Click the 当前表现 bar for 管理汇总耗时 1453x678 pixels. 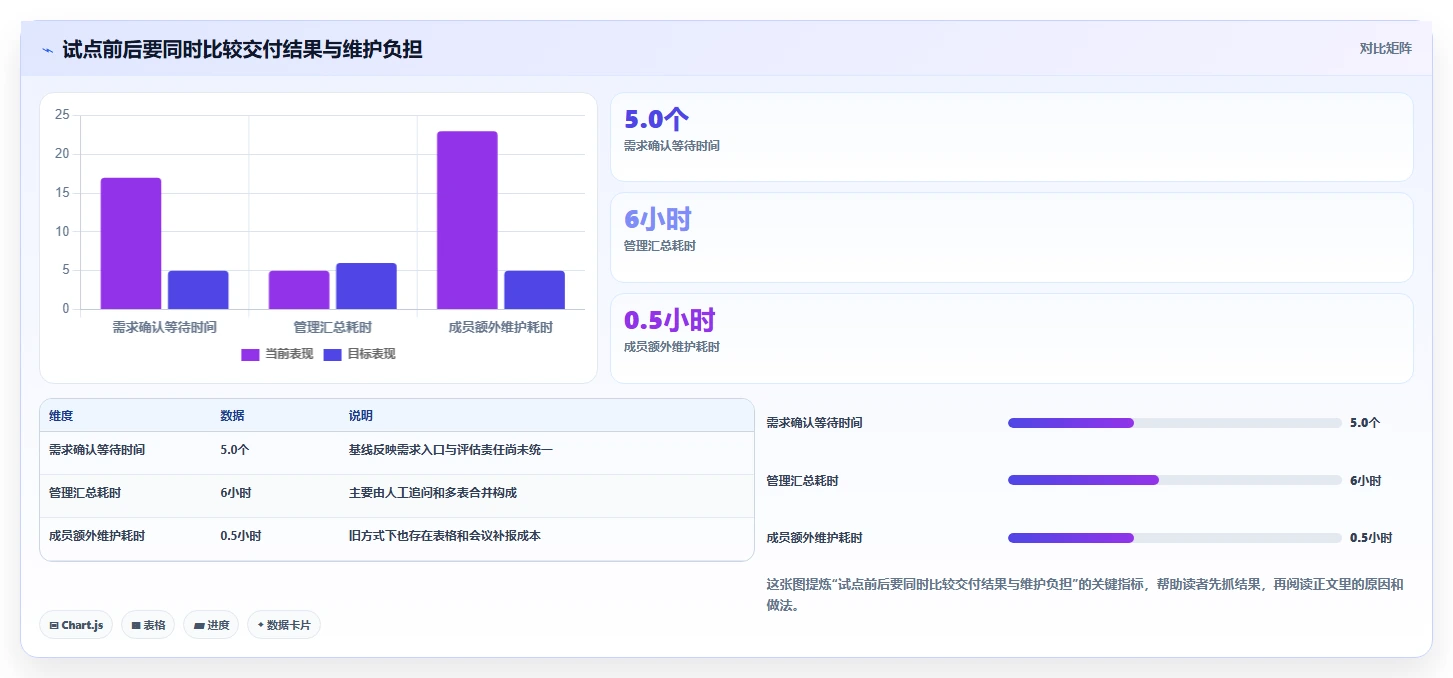pos(299,290)
